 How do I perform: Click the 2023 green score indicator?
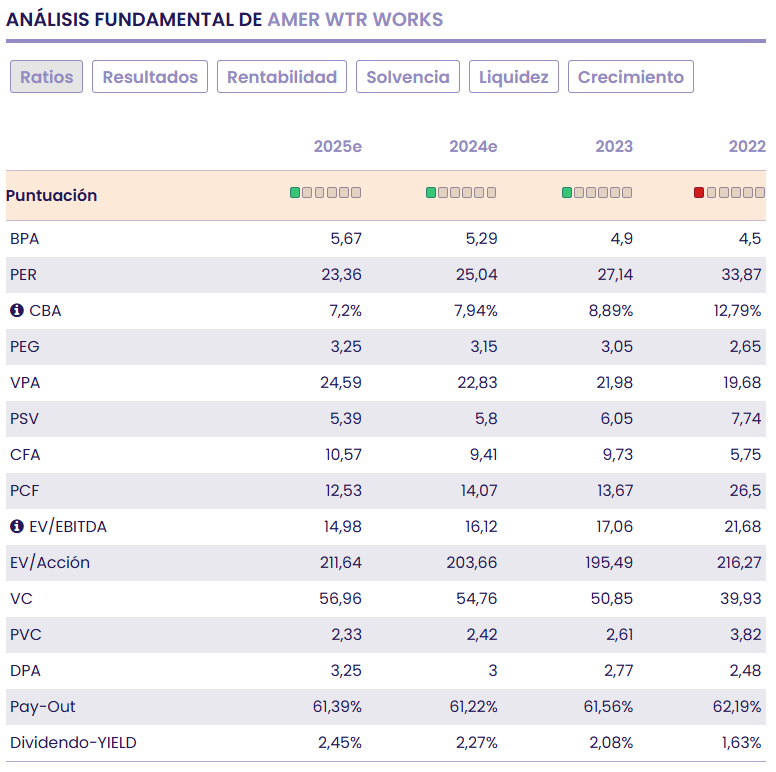[567, 192]
